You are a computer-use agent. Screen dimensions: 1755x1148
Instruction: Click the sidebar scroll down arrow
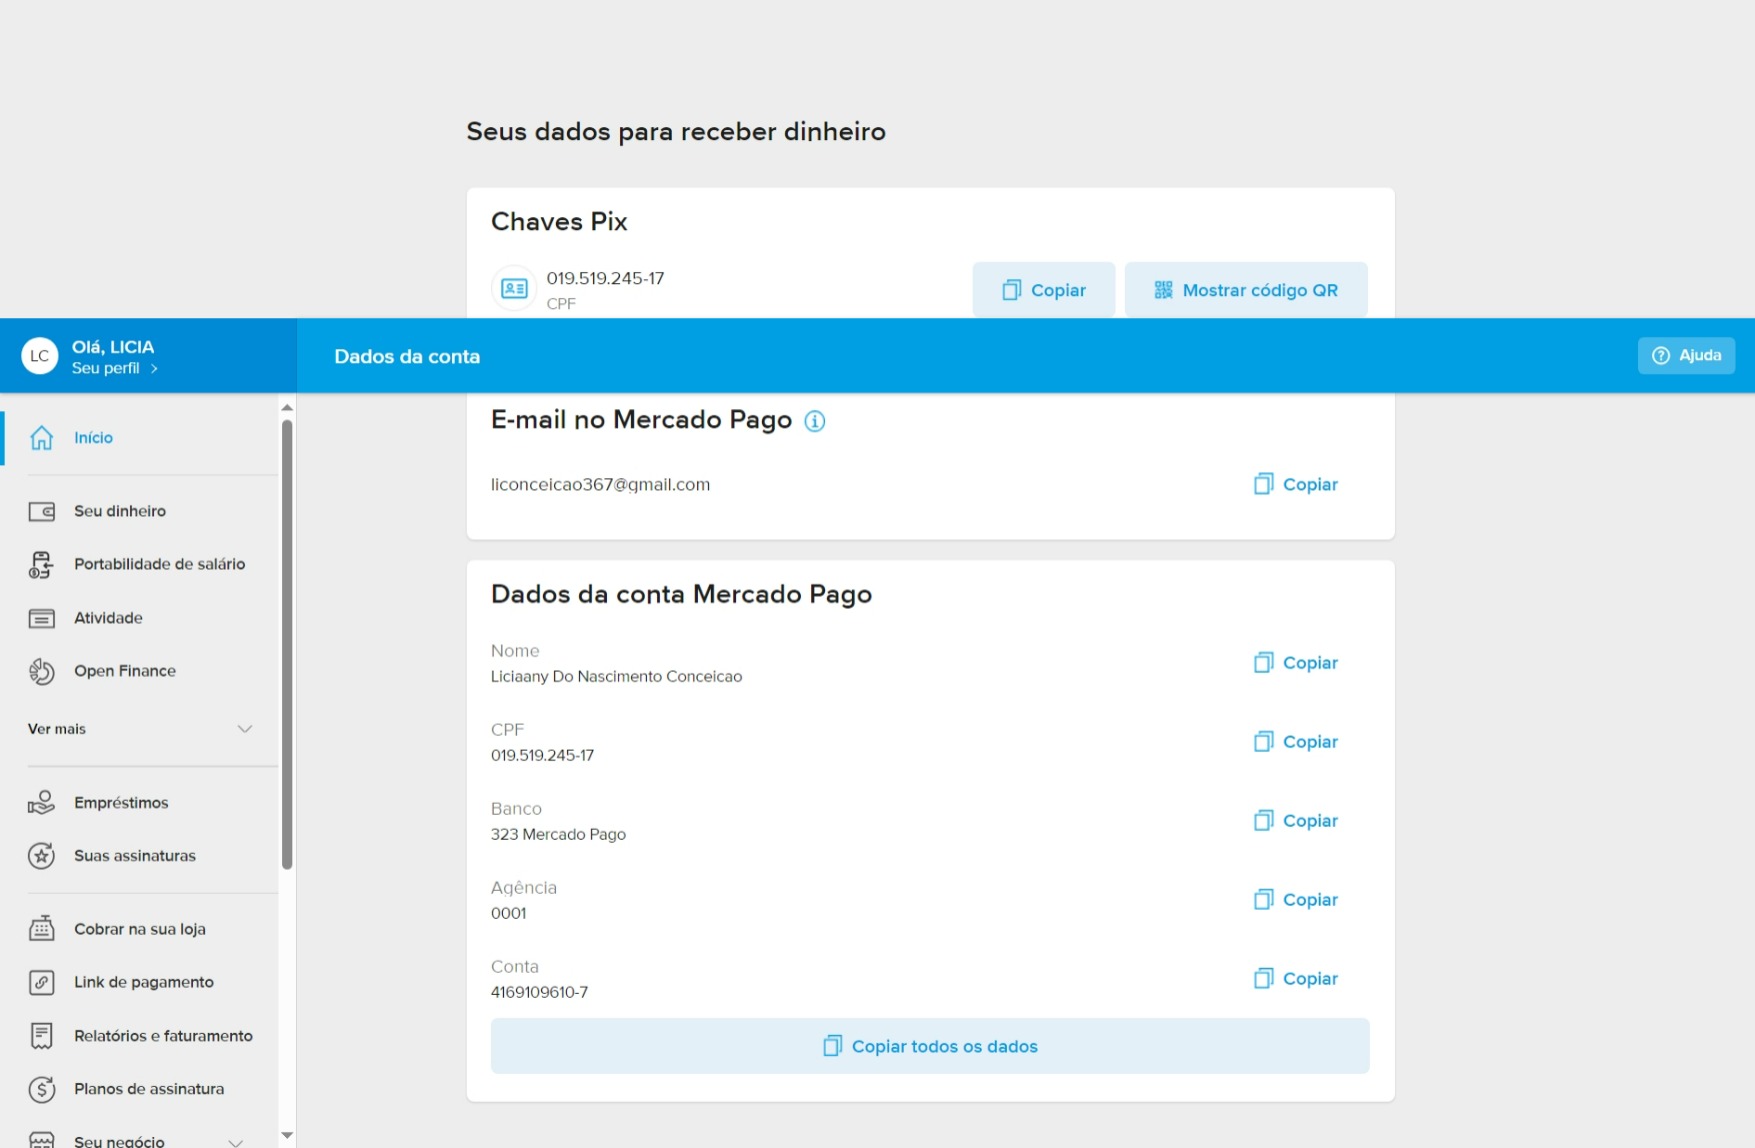click(287, 1135)
